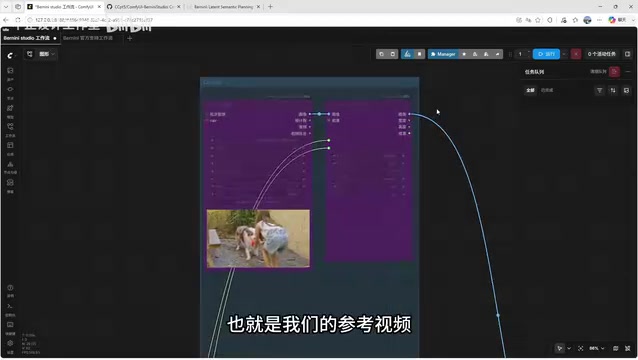This screenshot has width=638, height=360.
Task: Open the Model Library sidebar panel
Action: tap(10, 108)
